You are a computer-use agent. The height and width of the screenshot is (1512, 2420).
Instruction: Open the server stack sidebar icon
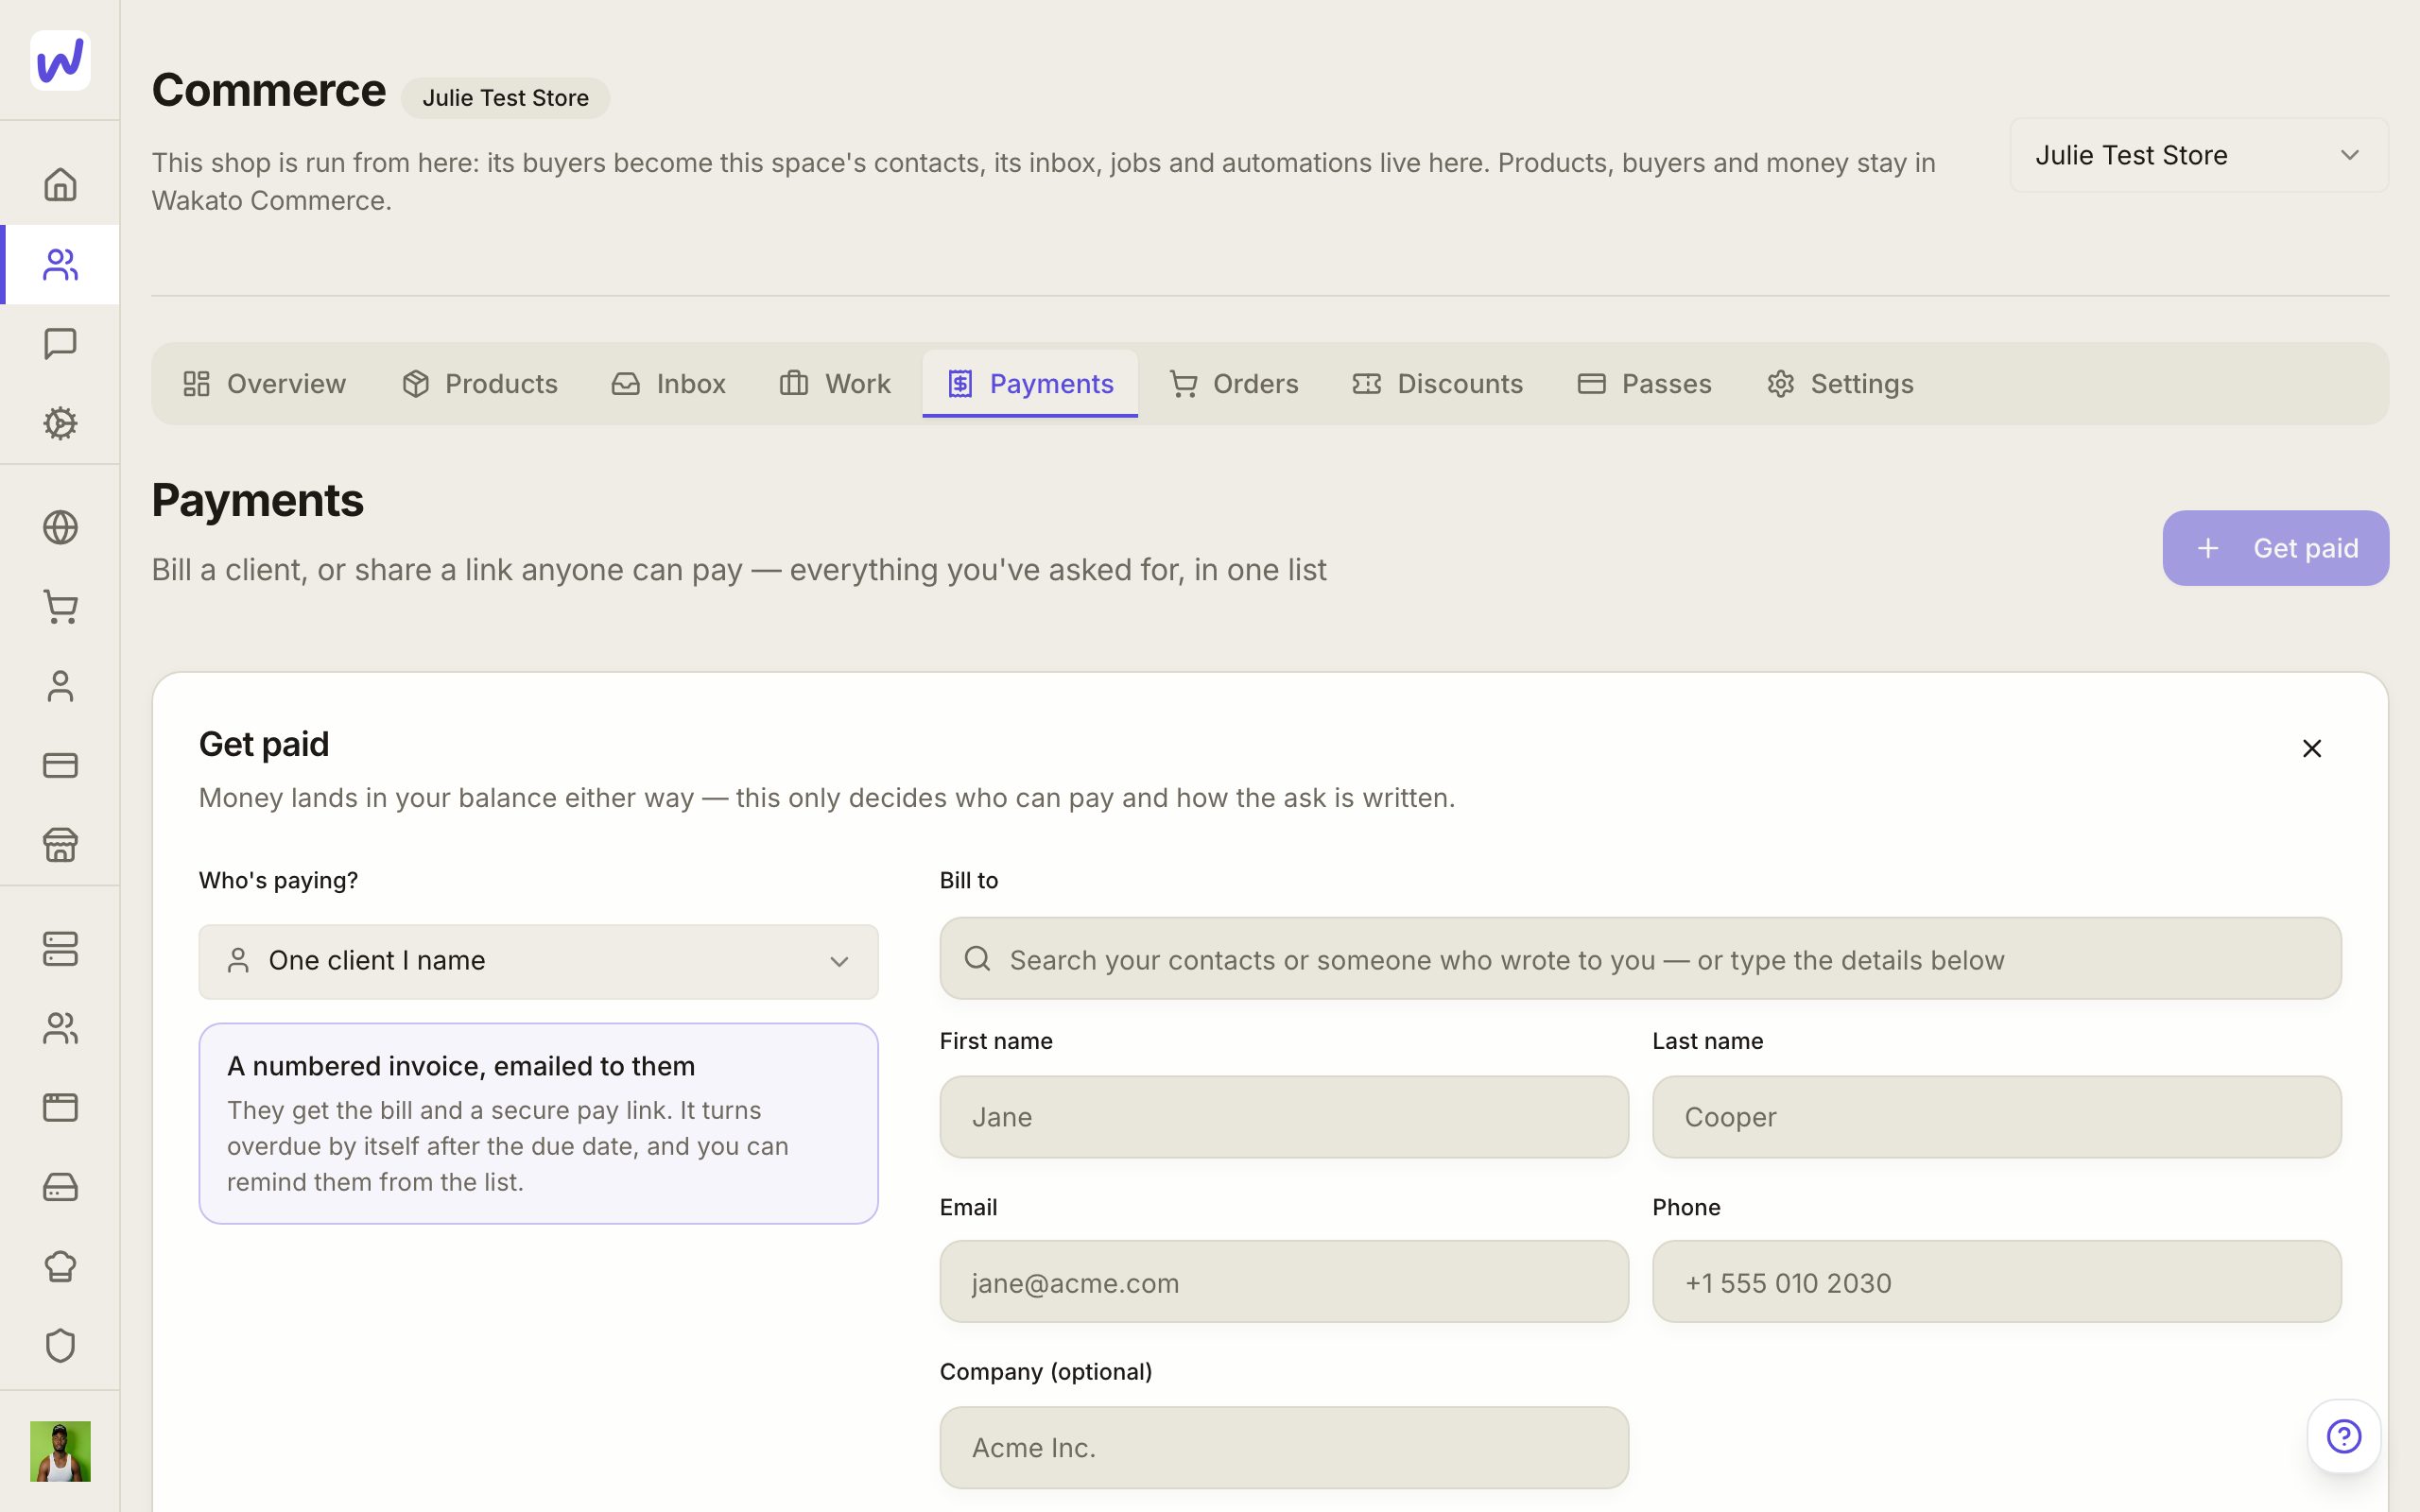pos(60,949)
